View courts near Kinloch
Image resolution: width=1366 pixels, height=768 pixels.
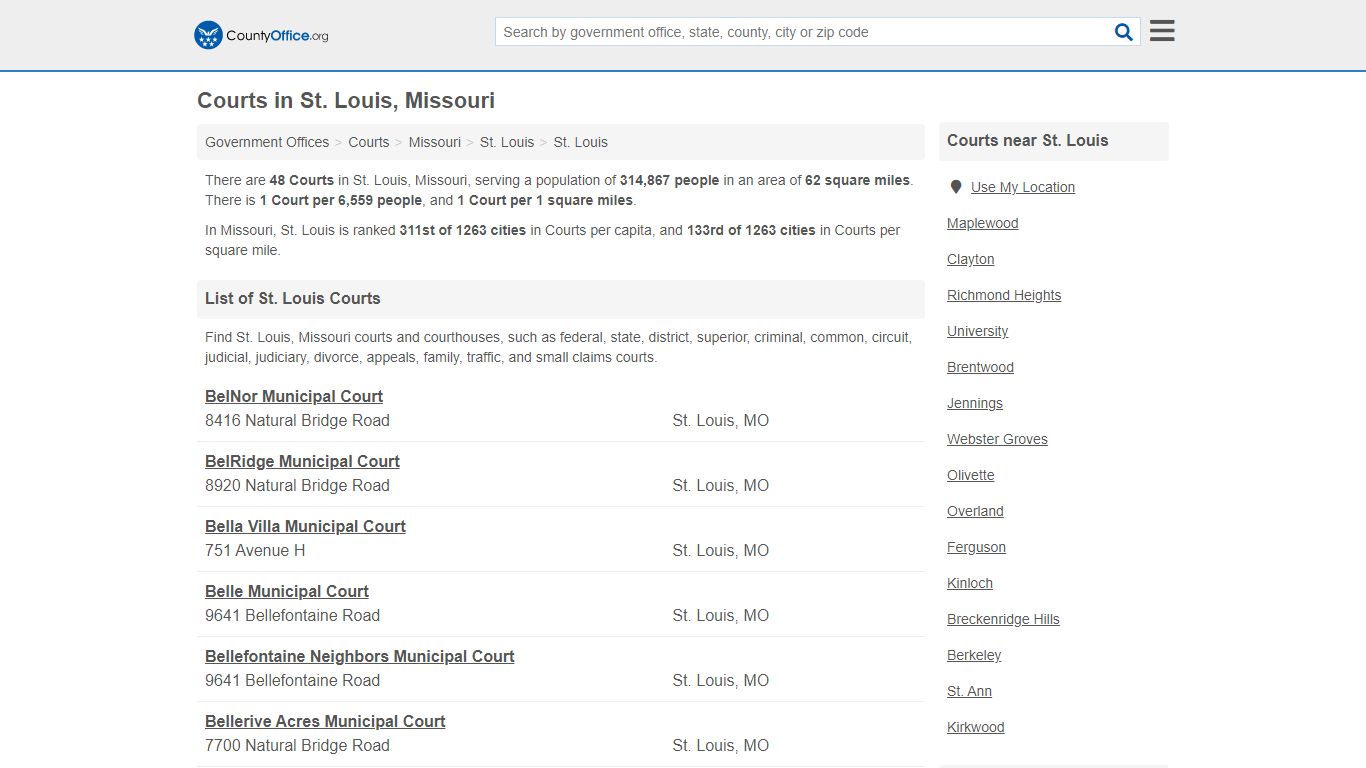coord(970,583)
